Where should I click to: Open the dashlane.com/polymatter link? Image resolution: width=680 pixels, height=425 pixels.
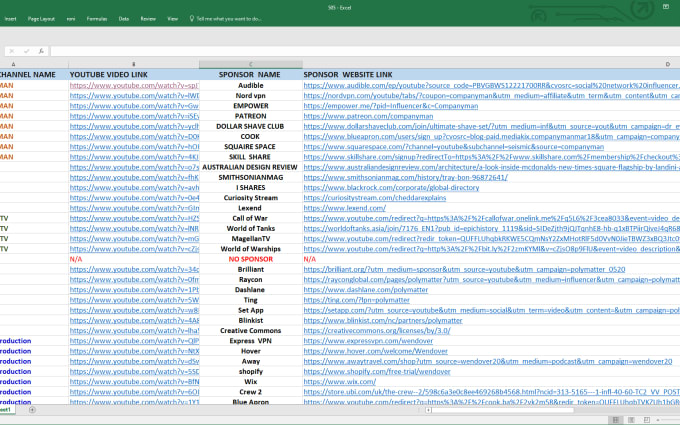pyautogui.click(x=366, y=290)
